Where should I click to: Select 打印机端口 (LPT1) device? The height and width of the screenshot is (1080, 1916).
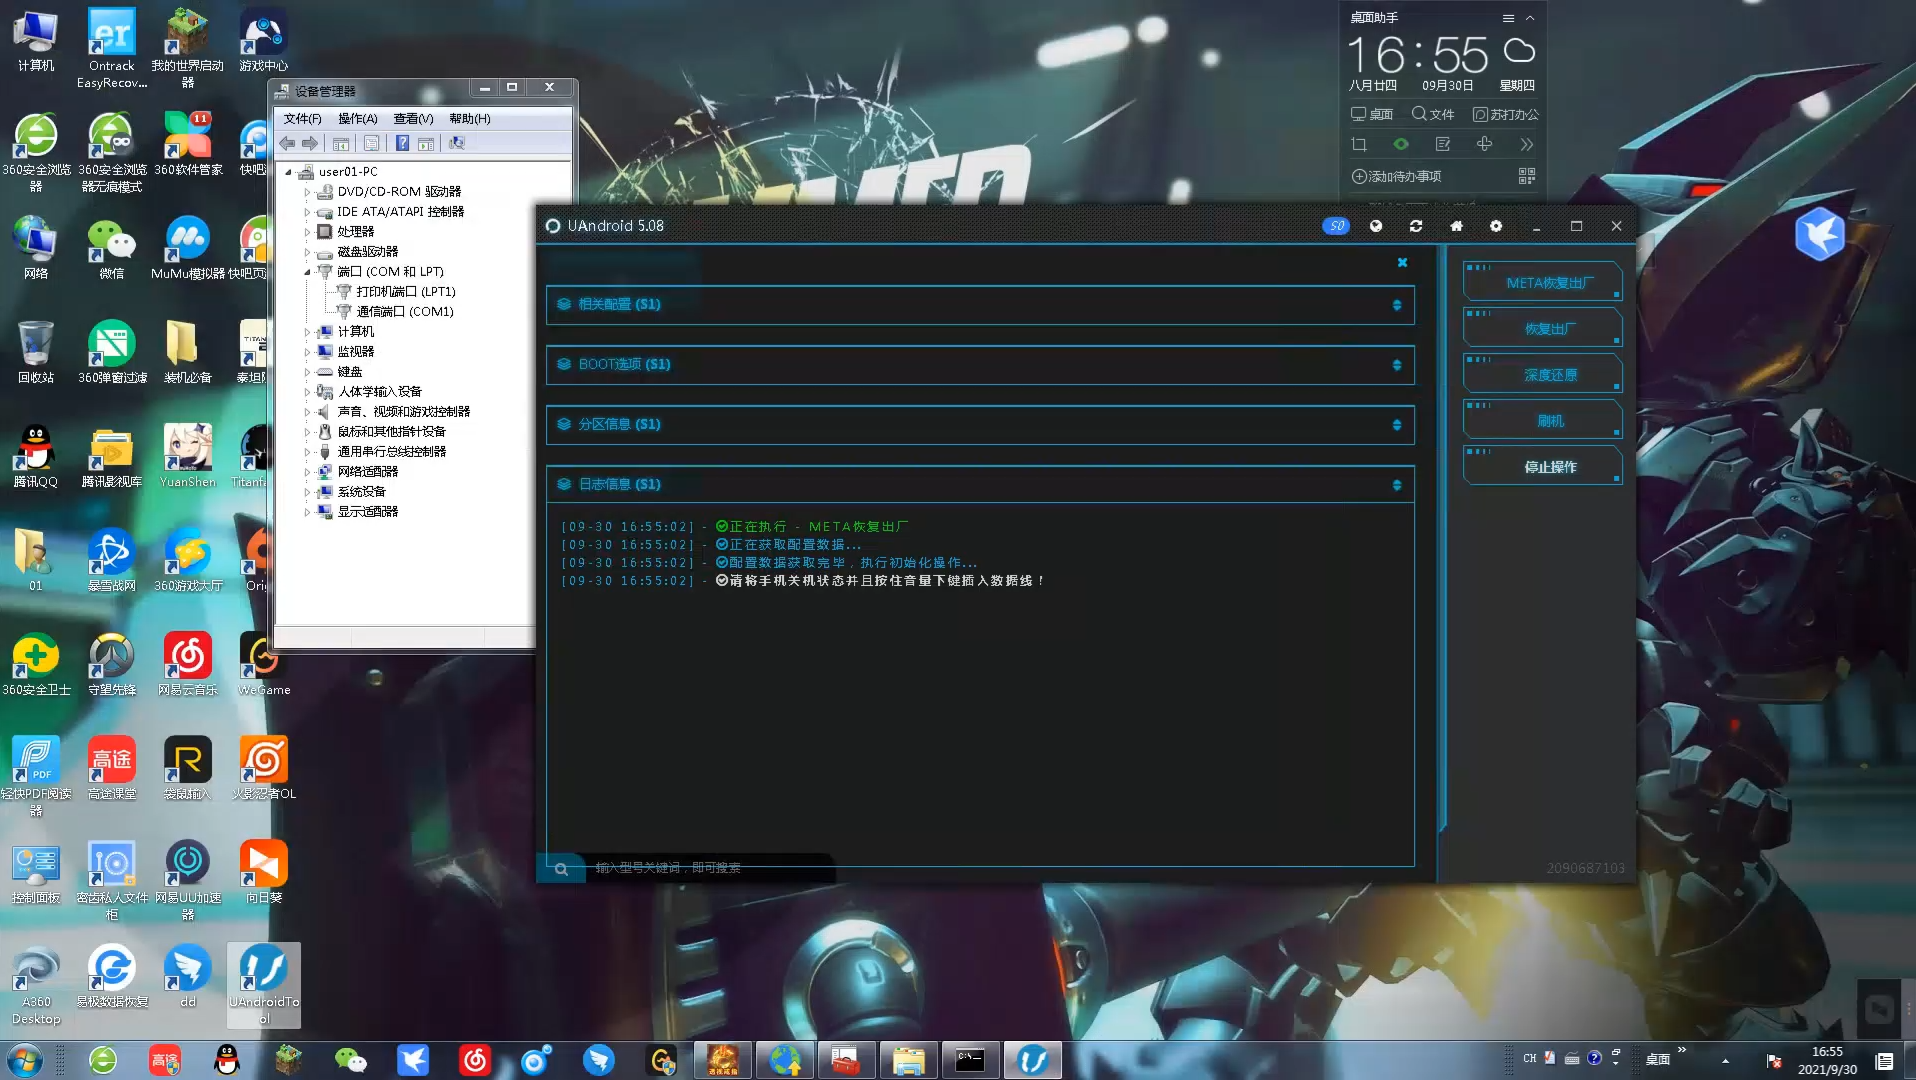[x=405, y=292]
